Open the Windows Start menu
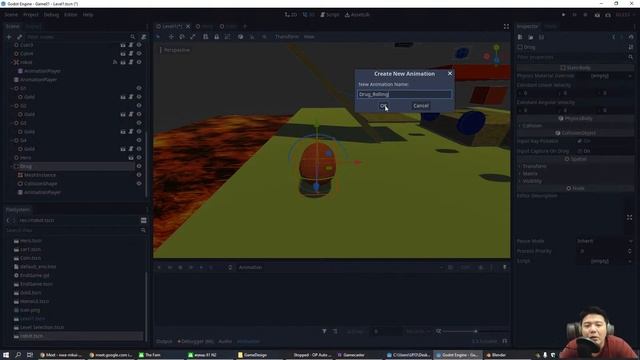This screenshot has width=640, height=360. coord(6,355)
